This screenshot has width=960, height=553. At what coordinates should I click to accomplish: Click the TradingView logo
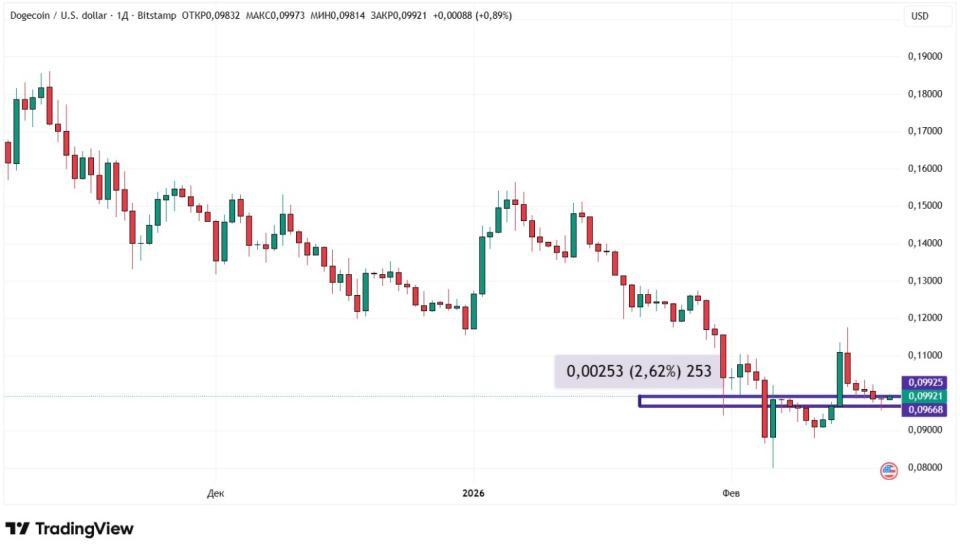69,529
